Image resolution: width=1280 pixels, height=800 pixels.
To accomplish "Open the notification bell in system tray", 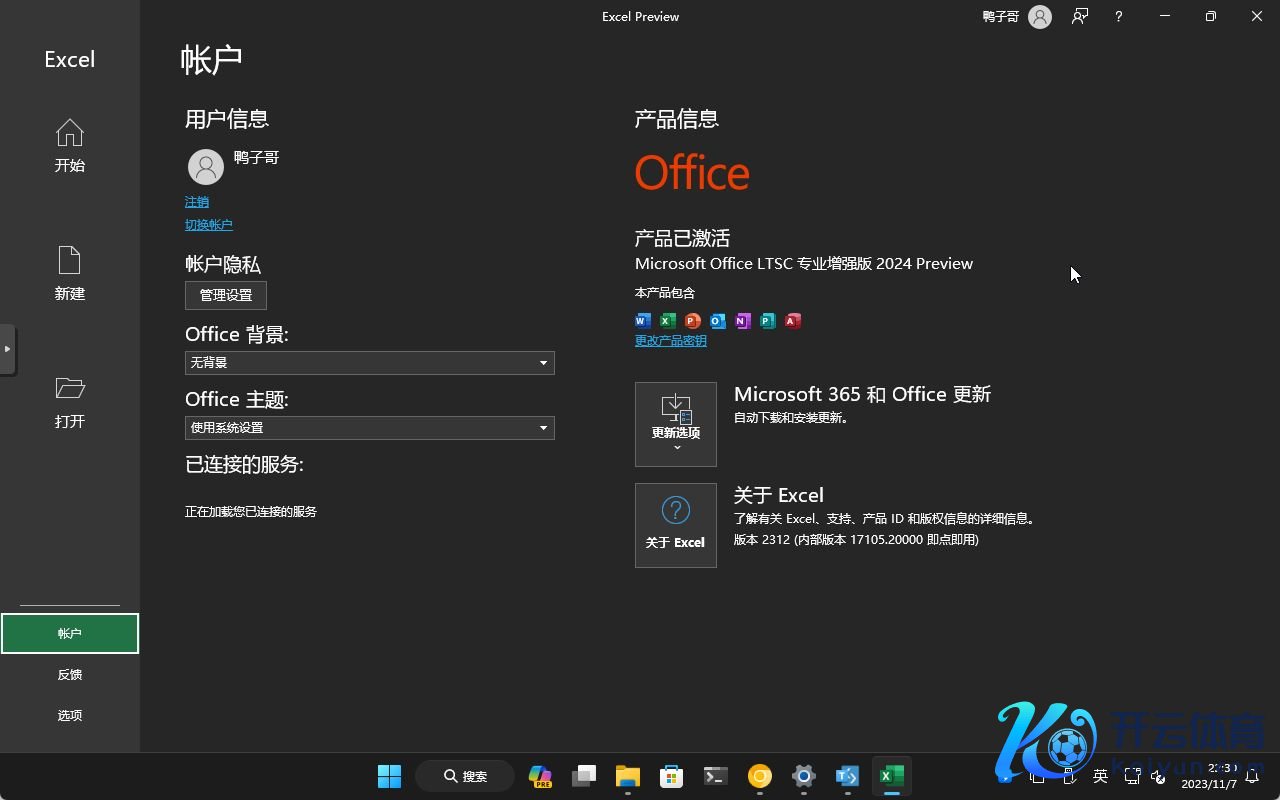I will 1251,776.
